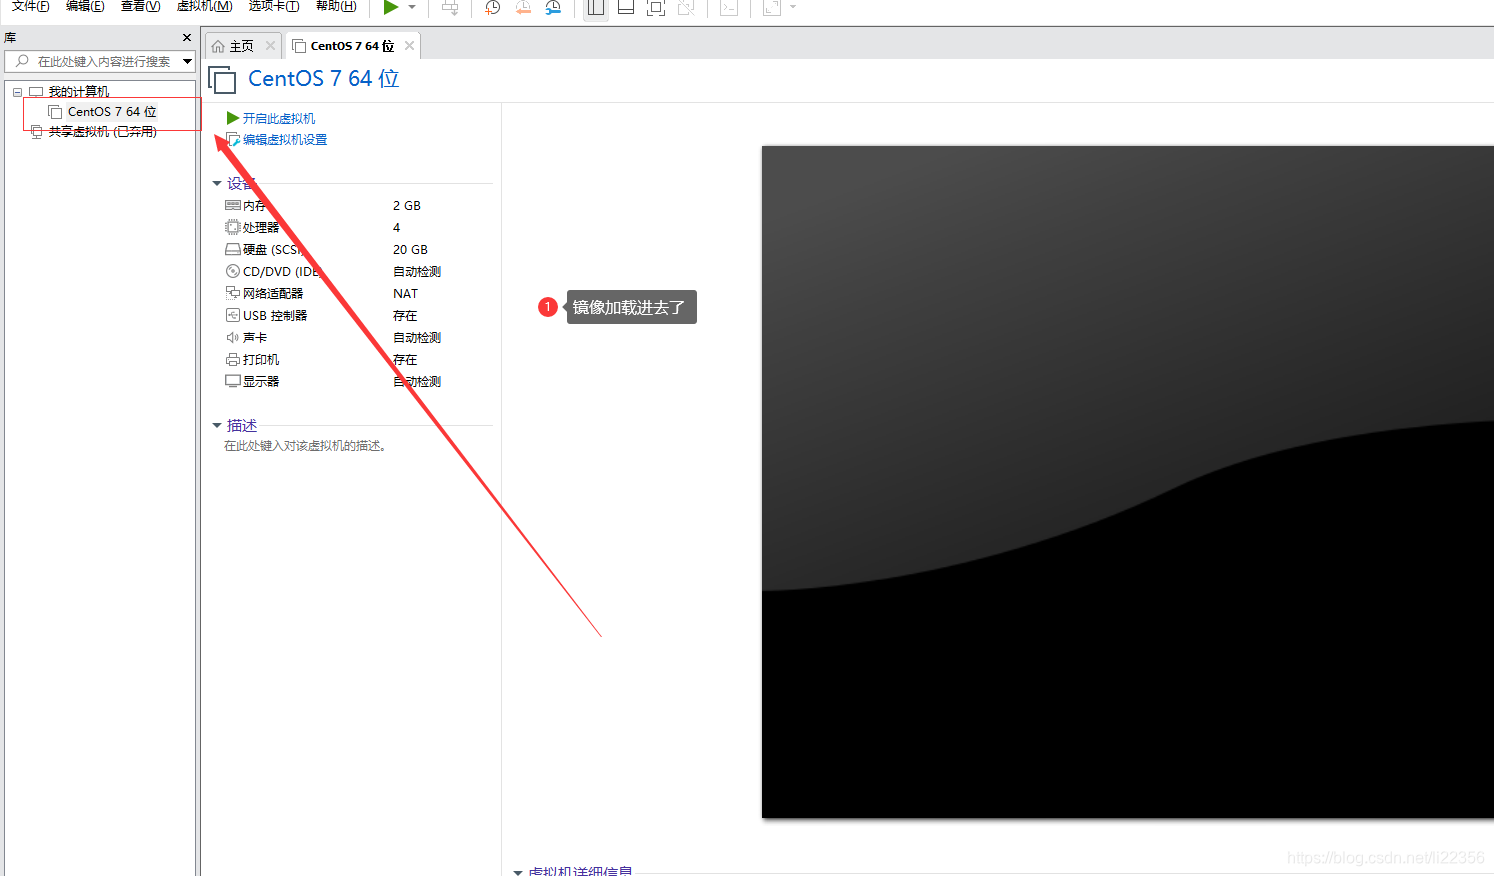Image resolution: width=1494 pixels, height=876 pixels.
Task: Click the 网络适配器 device row
Action: tap(357, 294)
